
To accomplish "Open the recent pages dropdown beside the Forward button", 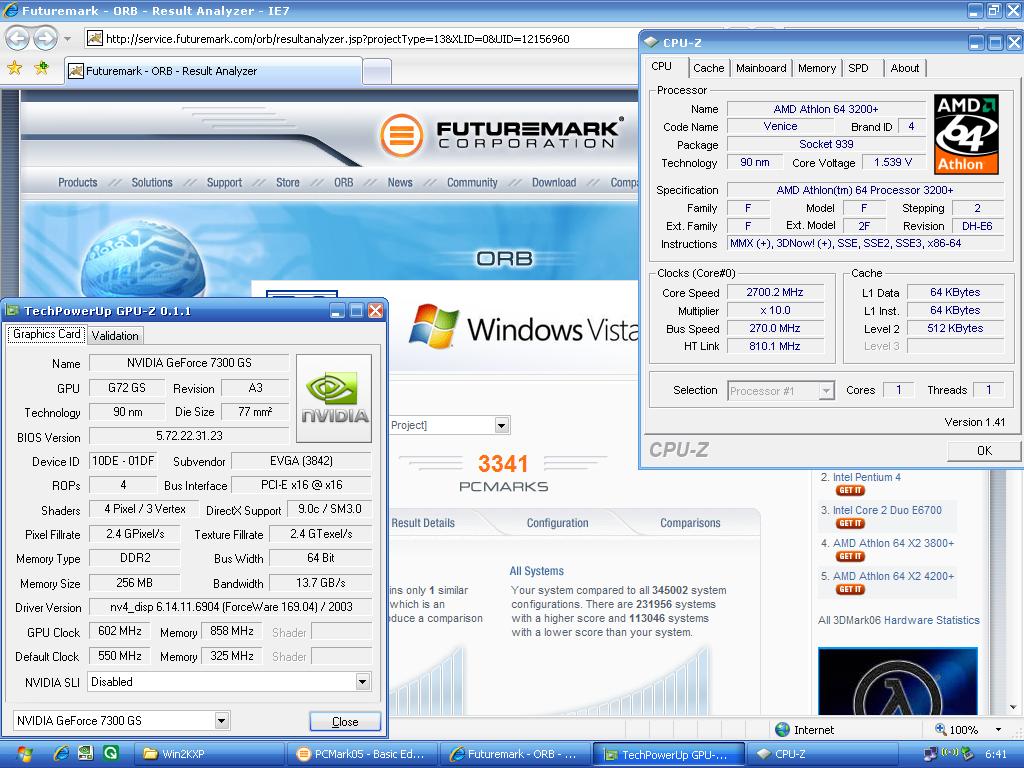I will (67, 39).
